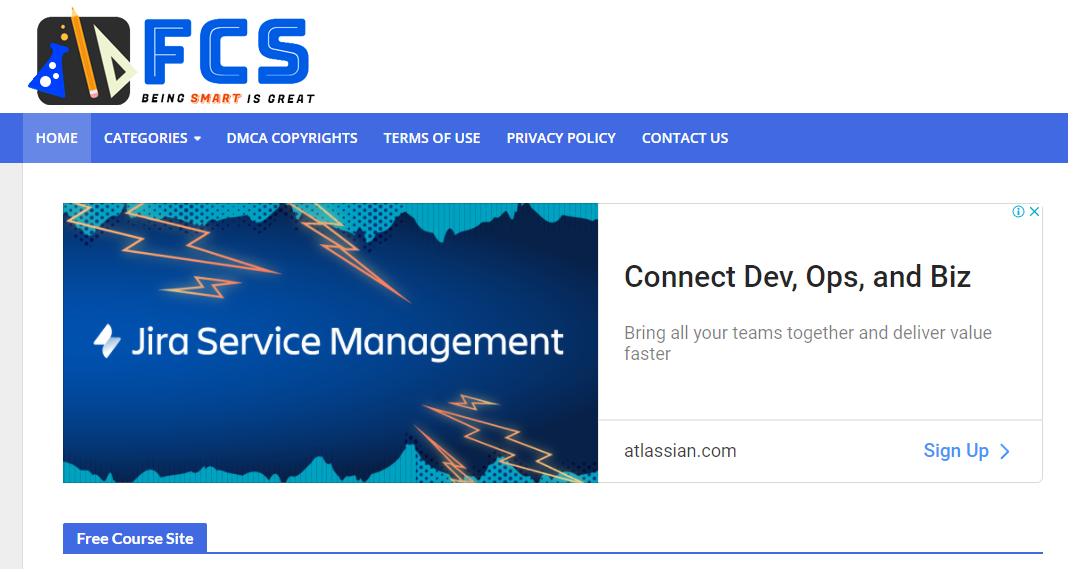Click the Sign Up ad button
The width and height of the screenshot is (1068, 569).
pos(967,451)
